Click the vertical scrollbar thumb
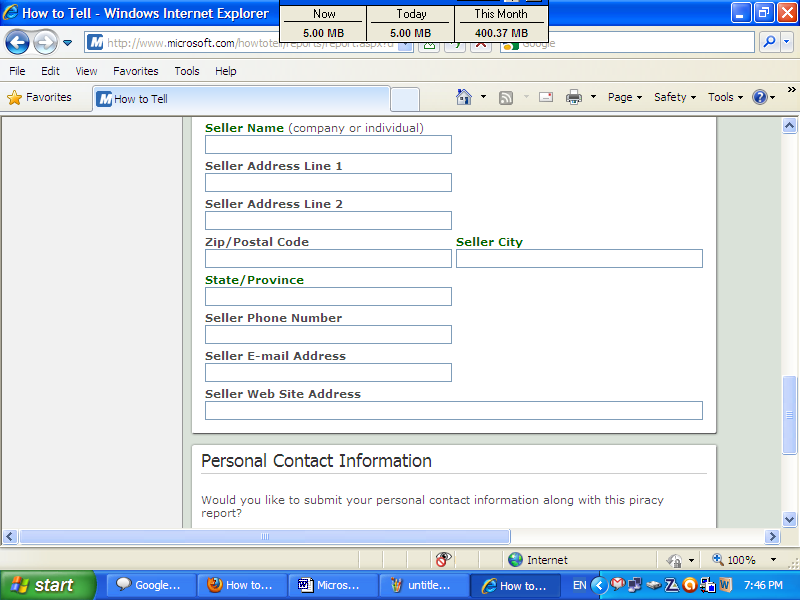Viewport: 800px width, 600px height. tap(789, 415)
